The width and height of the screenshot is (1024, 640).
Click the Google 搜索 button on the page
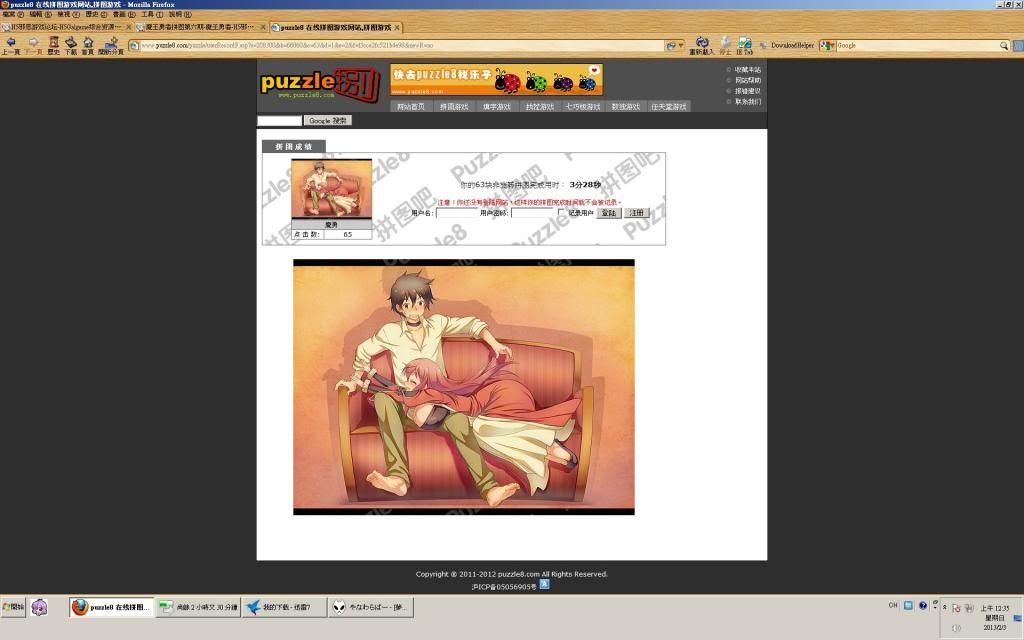(x=328, y=120)
